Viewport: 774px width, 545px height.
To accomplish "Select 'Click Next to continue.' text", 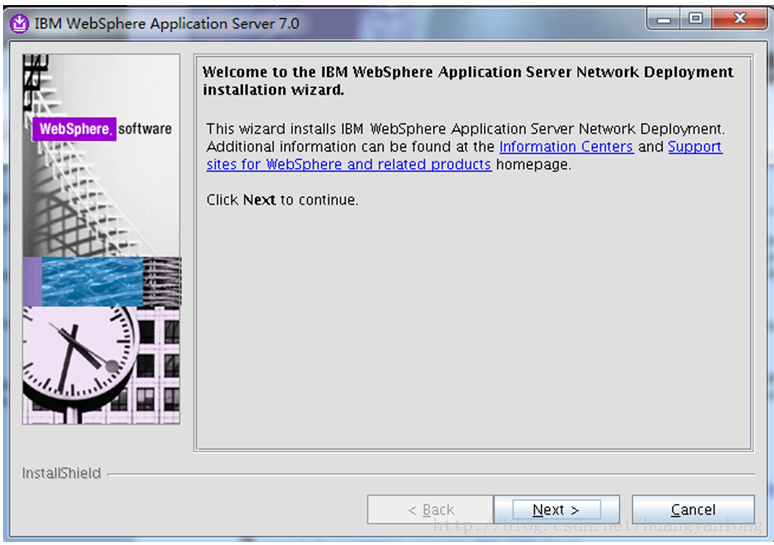I will (x=282, y=200).
